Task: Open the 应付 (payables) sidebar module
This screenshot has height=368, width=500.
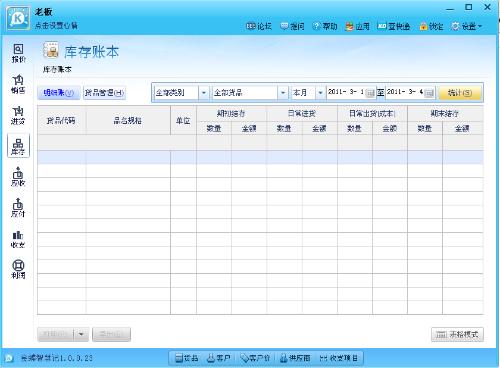Action: 18,208
